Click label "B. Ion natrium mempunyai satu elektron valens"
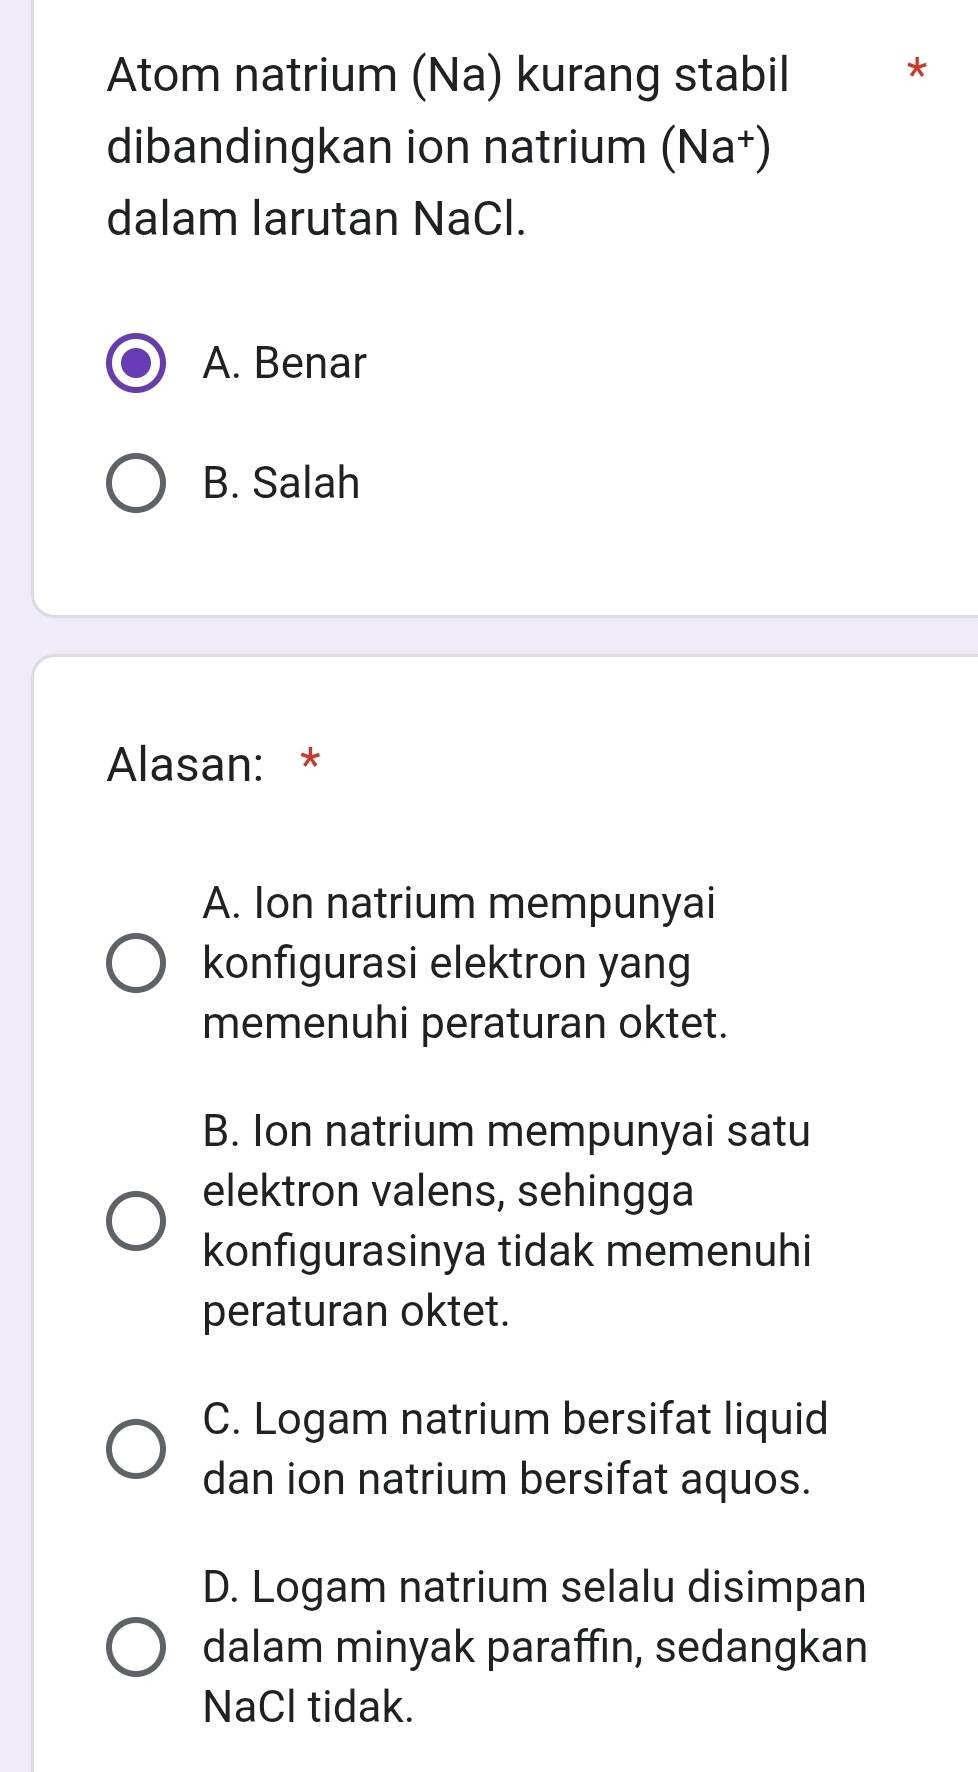Screen dimensions: 978x1772 tap(506, 1221)
